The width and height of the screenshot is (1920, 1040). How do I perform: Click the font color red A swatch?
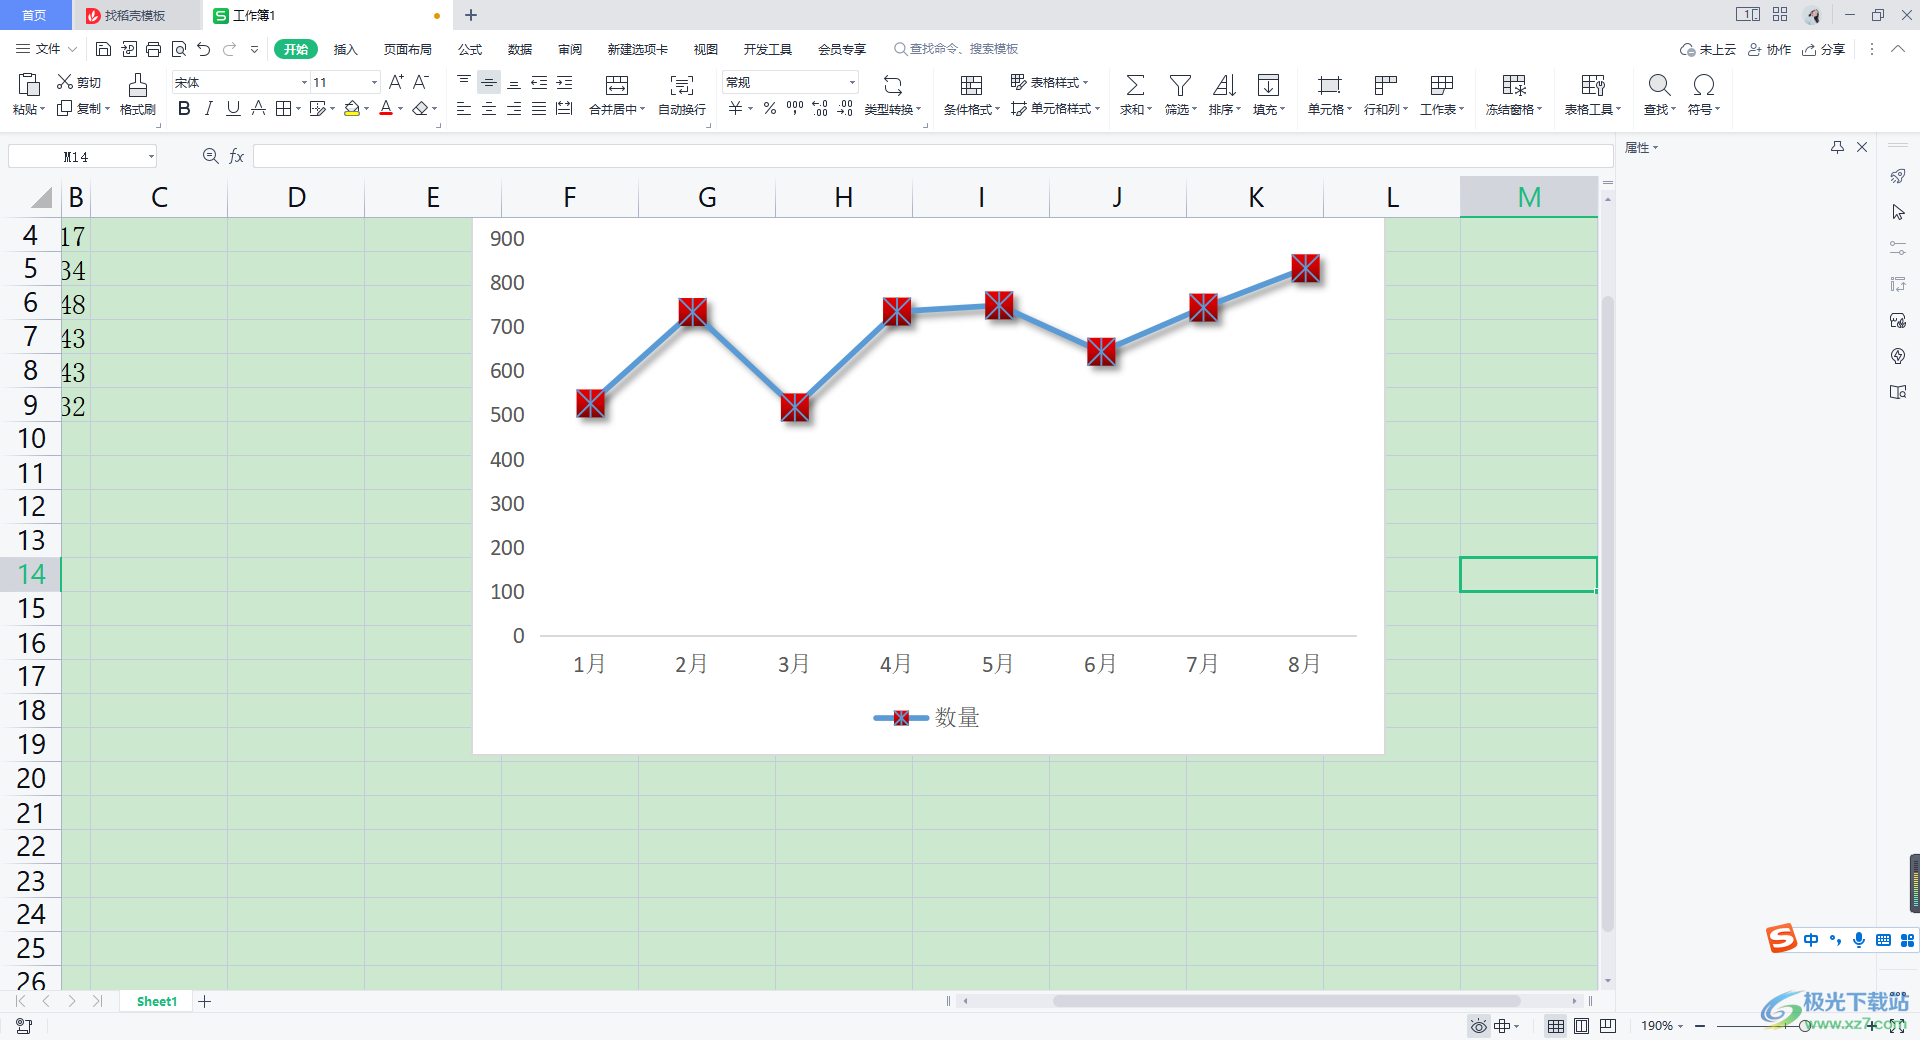tap(386, 108)
